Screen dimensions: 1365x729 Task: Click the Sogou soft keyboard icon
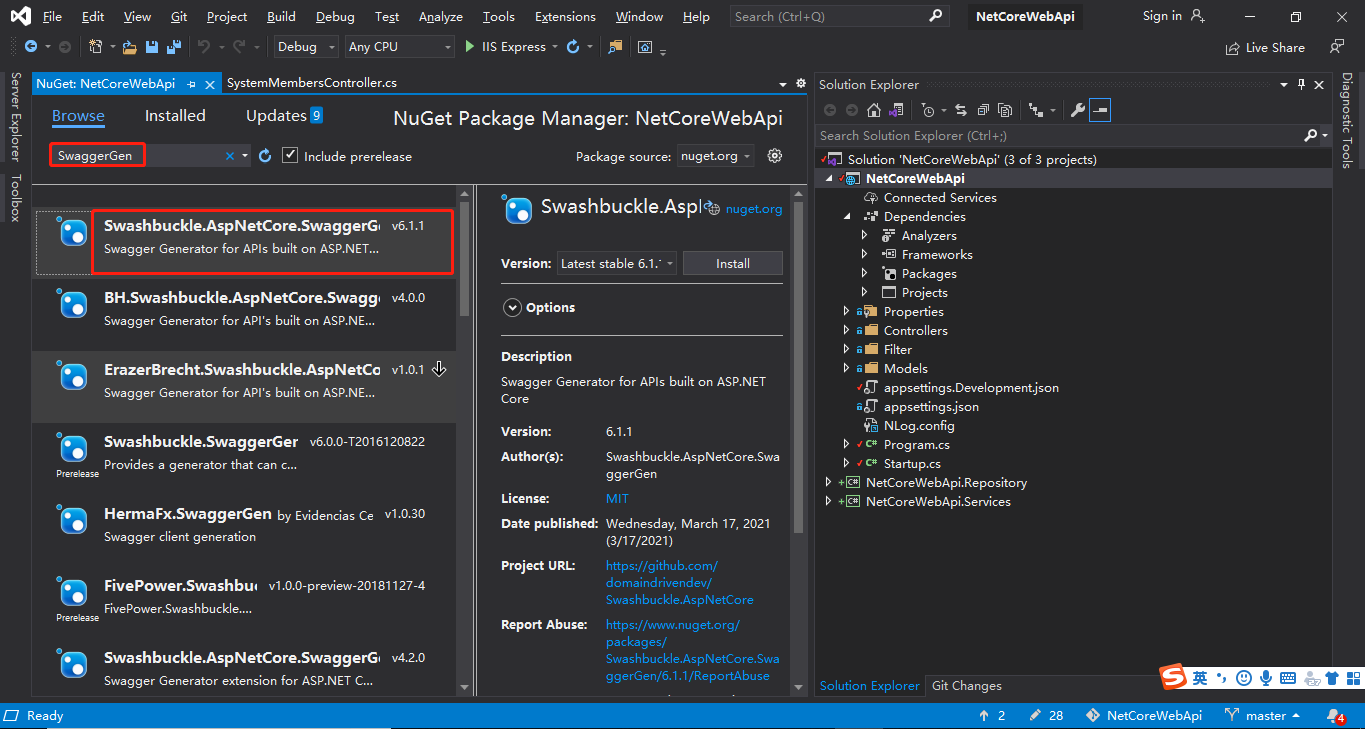pyautogui.click(x=1288, y=678)
